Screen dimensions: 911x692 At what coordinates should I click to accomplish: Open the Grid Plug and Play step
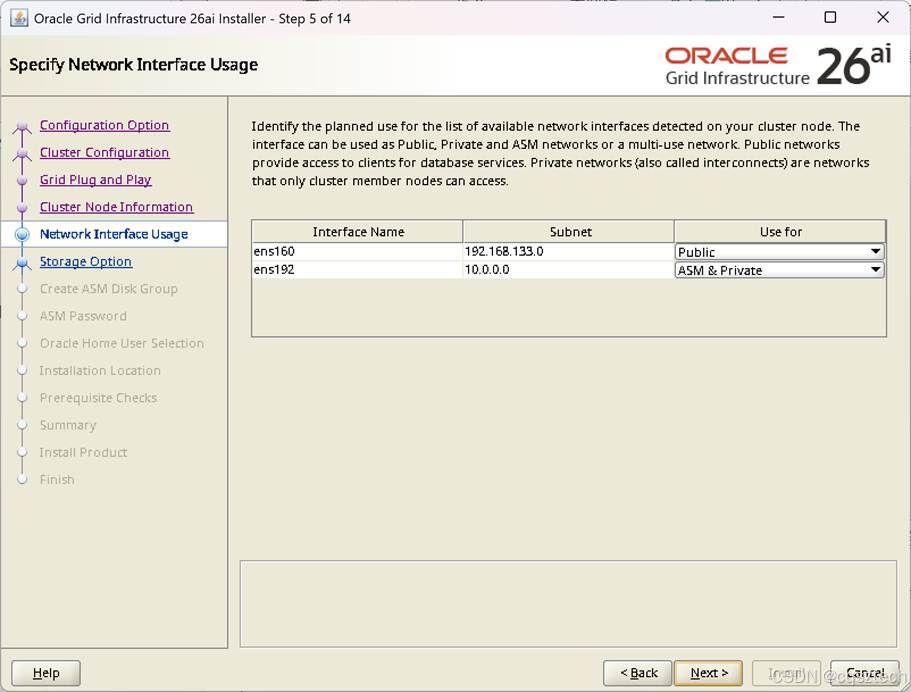(x=95, y=180)
